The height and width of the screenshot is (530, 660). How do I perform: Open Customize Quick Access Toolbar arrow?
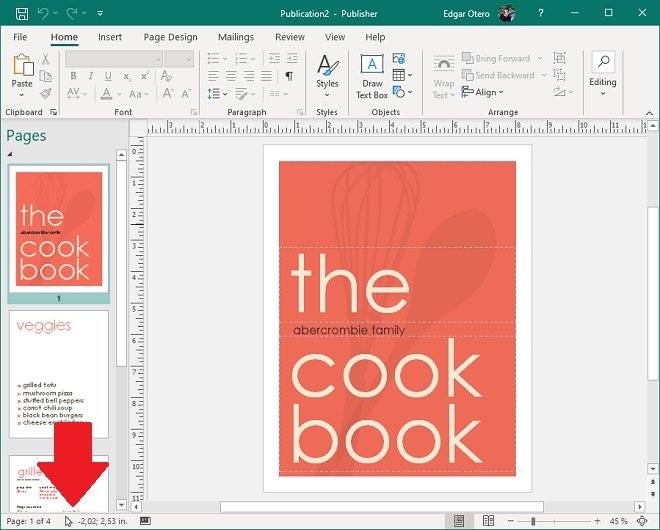tap(100, 13)
